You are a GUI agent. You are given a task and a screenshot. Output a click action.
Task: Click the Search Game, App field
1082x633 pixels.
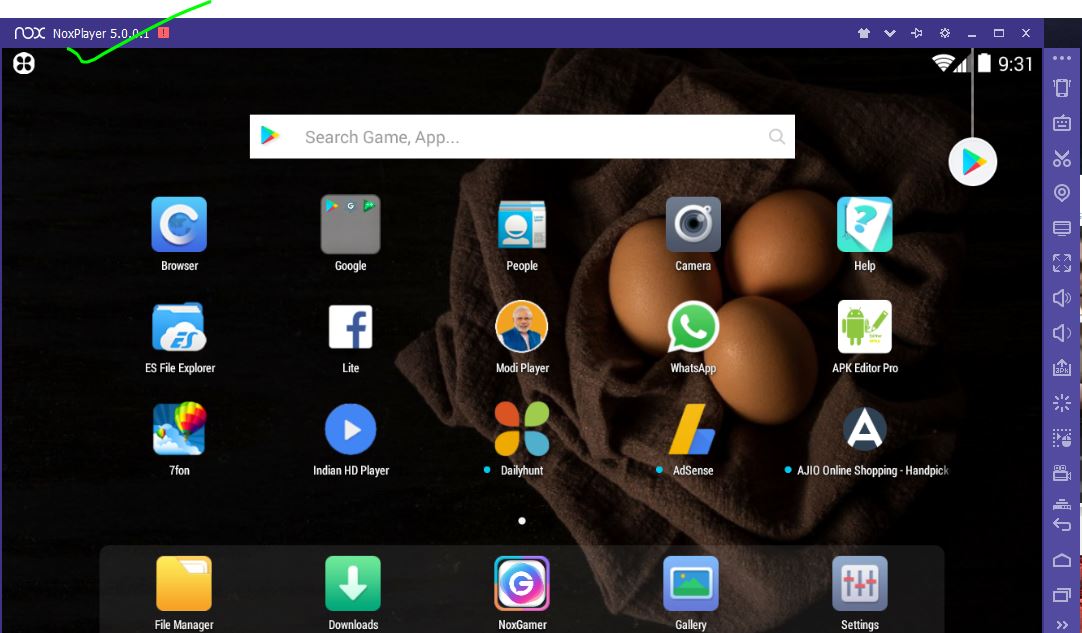point(522,137)
